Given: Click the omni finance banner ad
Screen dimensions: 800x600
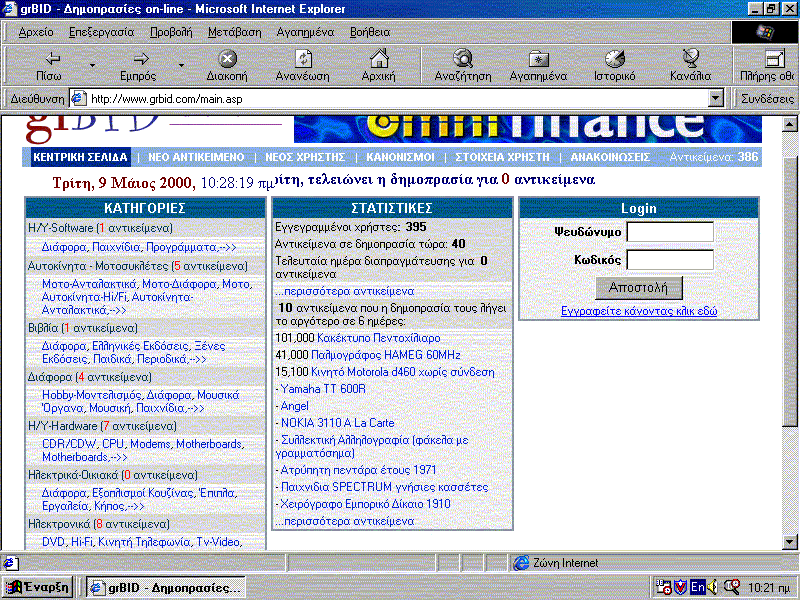Looking at the screenshot, I should (x=528, y=129).
